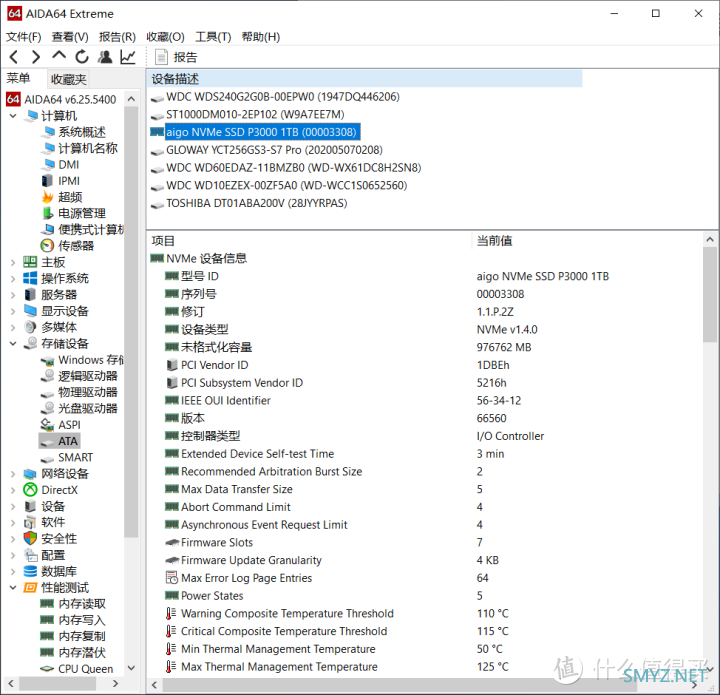This screenshot has height=695, width=720.
Task: Select 逻辑驱动器 in the tree
Action: click(87, 376)
